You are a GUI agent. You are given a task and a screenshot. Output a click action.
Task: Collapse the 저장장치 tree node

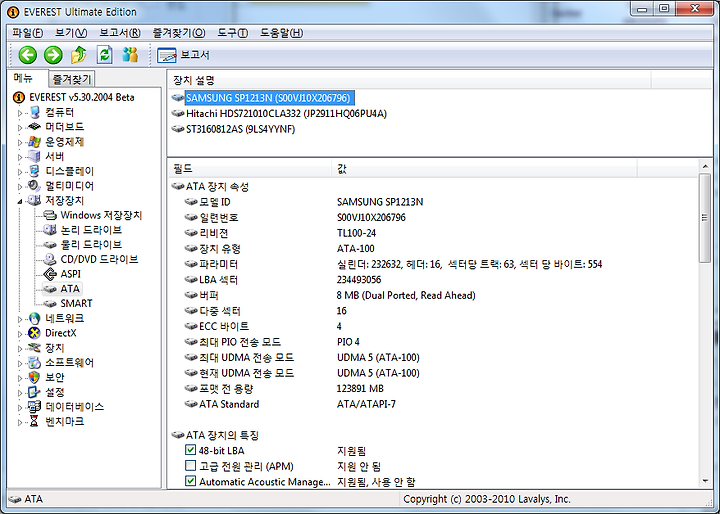click(x=20, y=201)
